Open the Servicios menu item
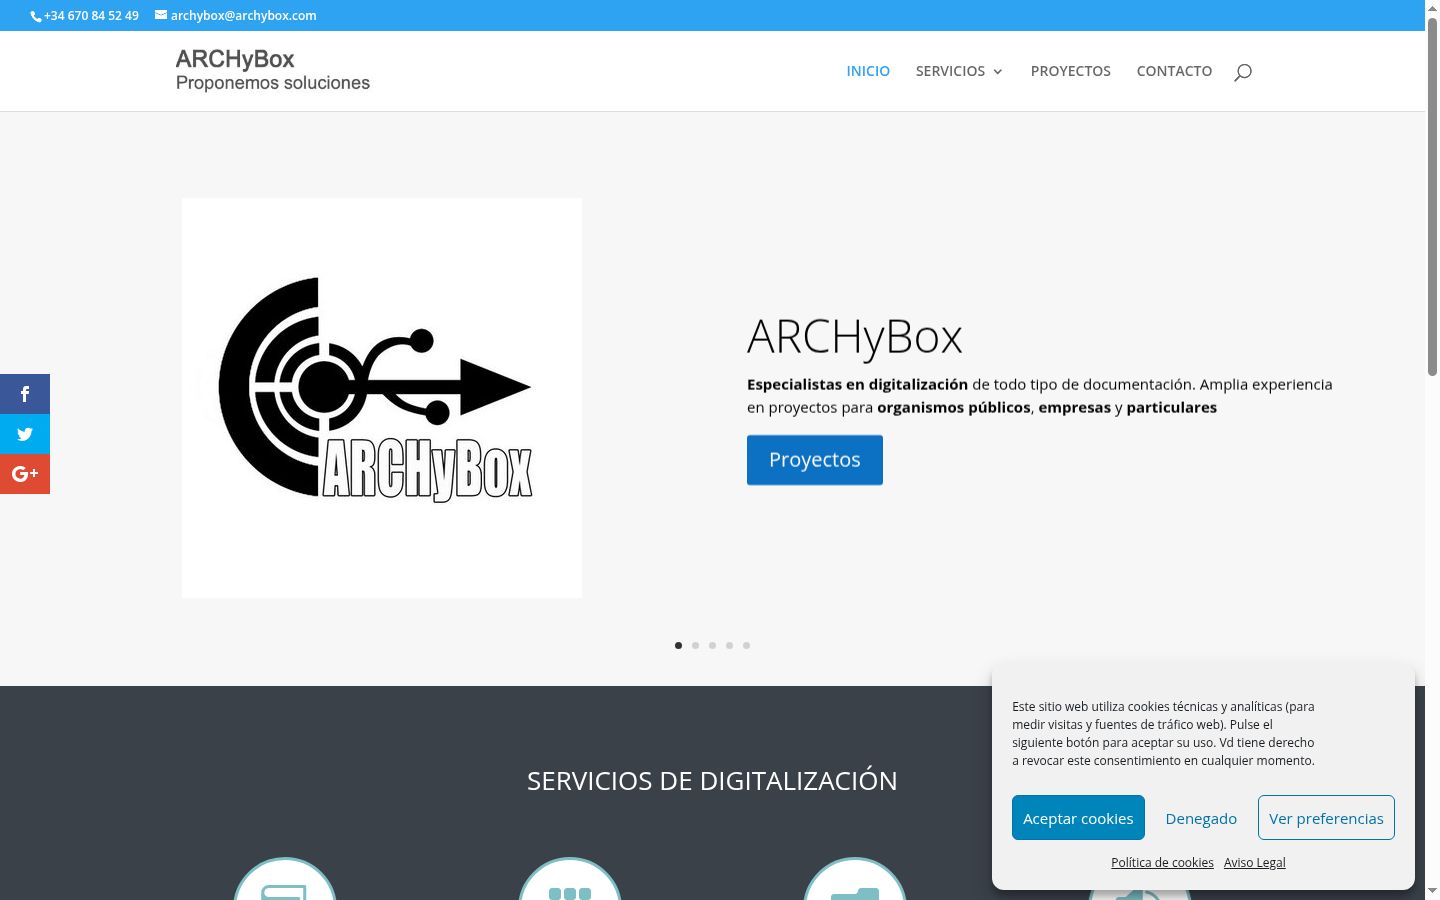 tap(950, 71)
